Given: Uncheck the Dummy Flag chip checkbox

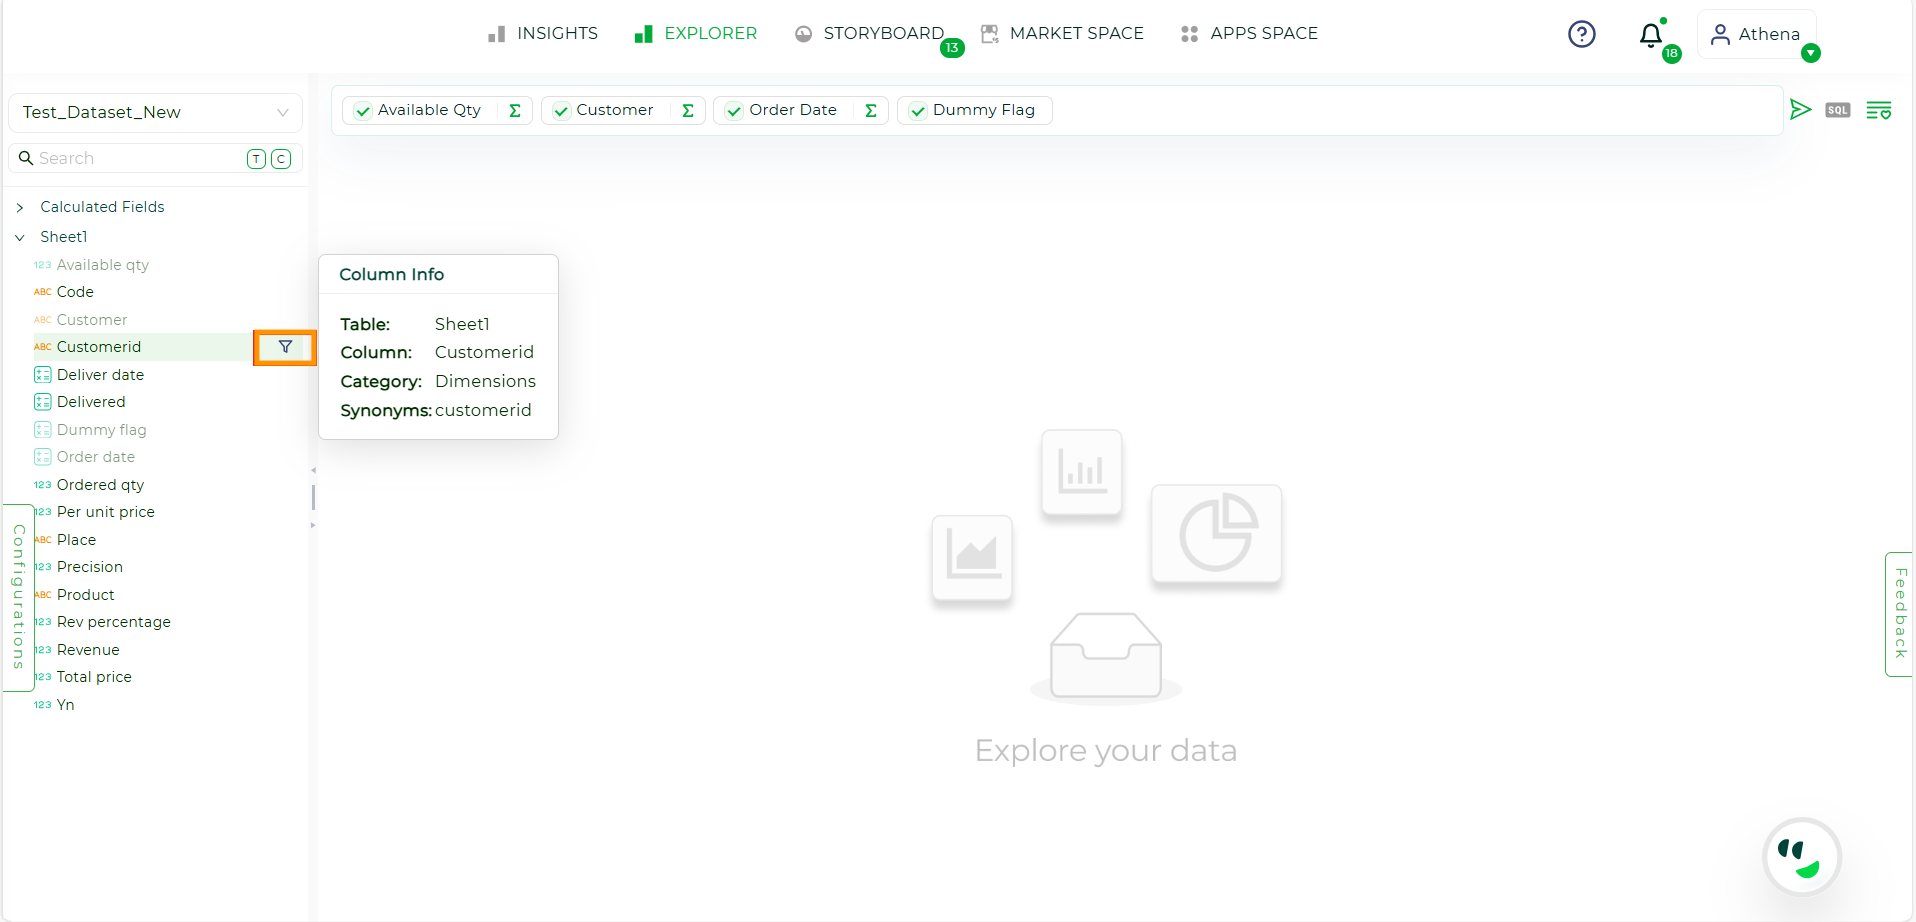Looking at the screenshot, I should tap(918, 111).
